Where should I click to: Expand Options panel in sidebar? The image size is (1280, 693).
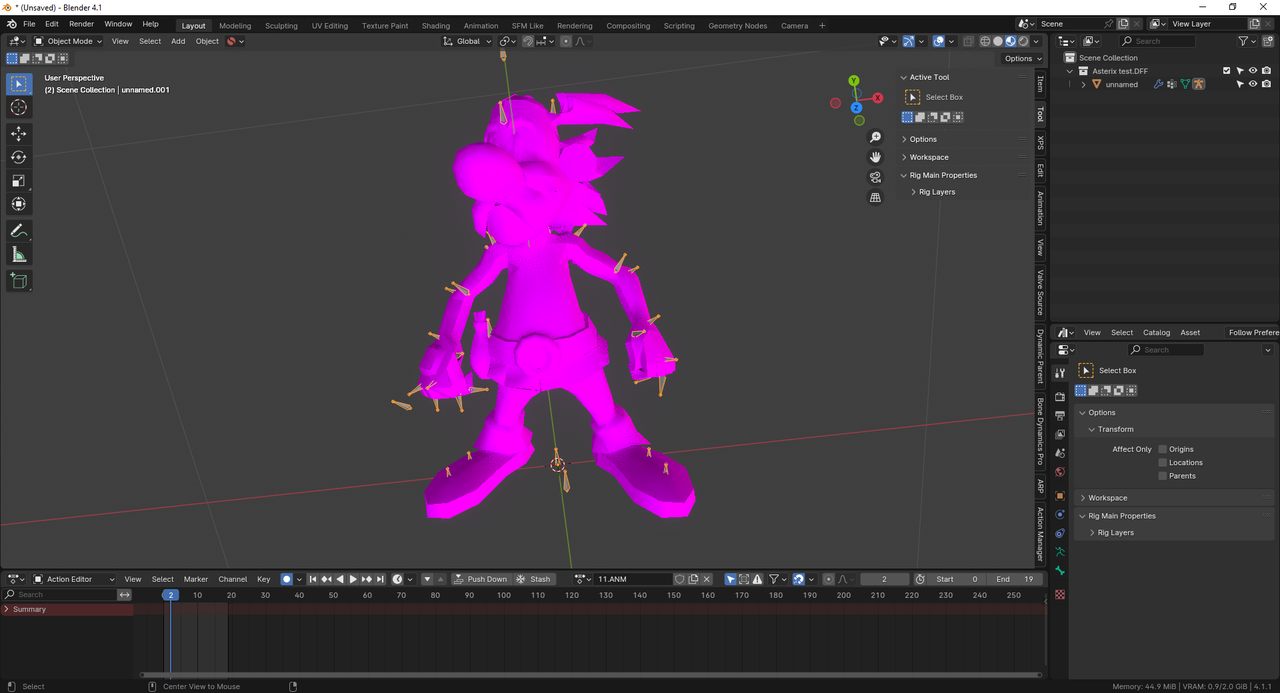pyautogui.click(x=923, y=139)
